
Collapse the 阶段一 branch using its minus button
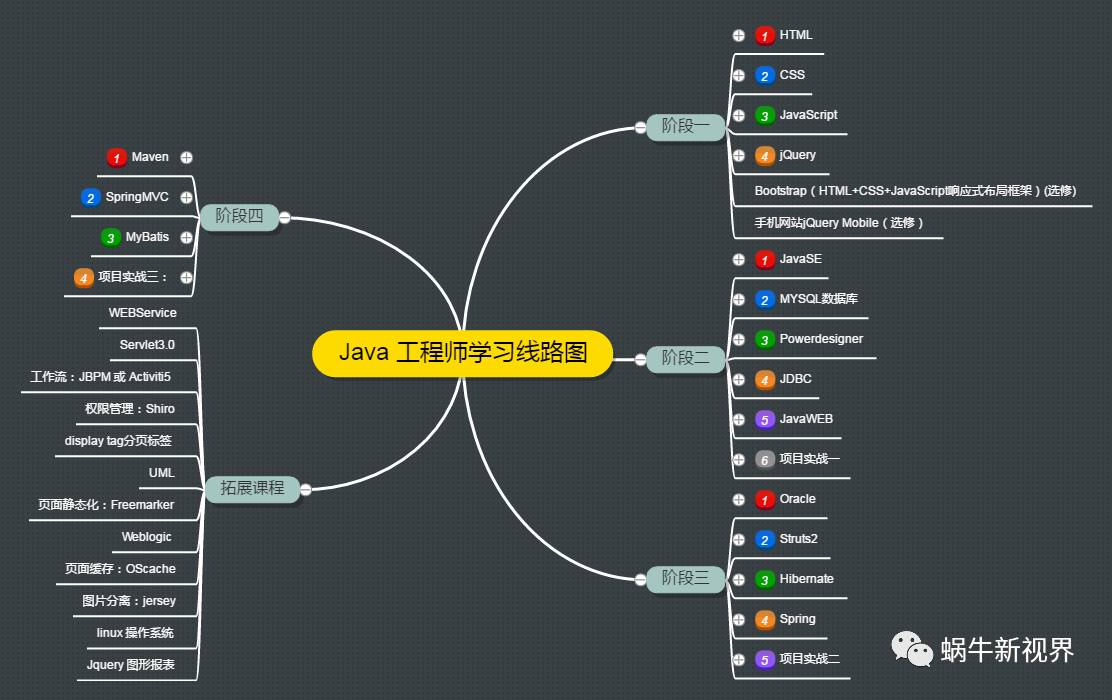640,128
